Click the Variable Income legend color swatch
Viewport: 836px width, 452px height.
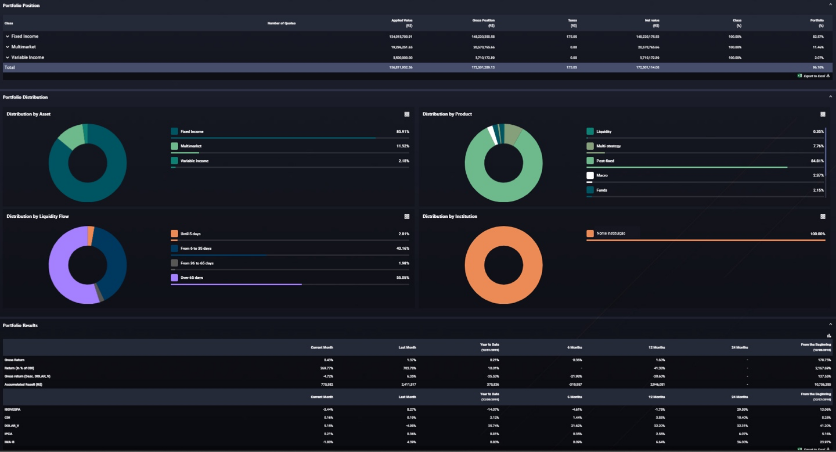coord(174,160)
